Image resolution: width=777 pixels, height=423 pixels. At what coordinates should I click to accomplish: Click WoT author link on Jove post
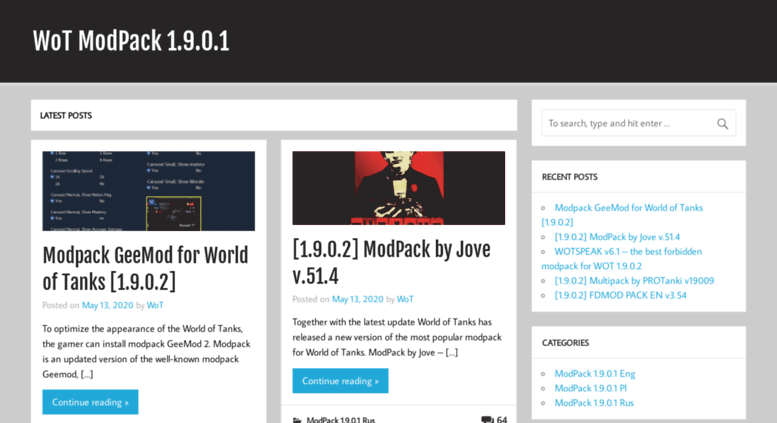[x=405, y=299]
